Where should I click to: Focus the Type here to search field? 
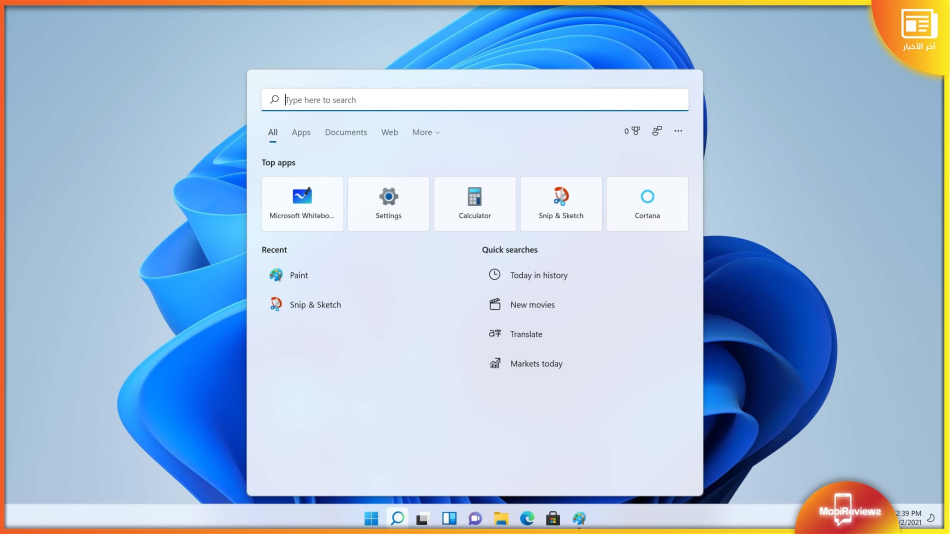475,99
